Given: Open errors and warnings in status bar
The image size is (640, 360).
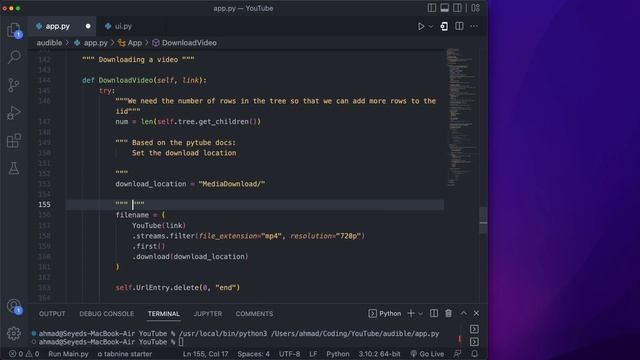Looking at the screenshot, I should pyautogui.click(x=24, y=354).
